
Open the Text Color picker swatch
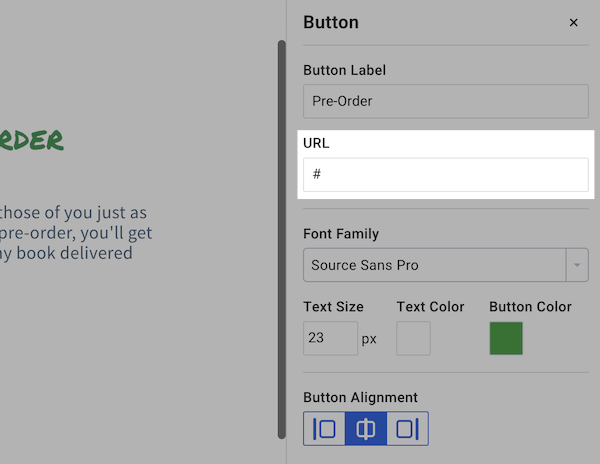[x=413, y=338]
